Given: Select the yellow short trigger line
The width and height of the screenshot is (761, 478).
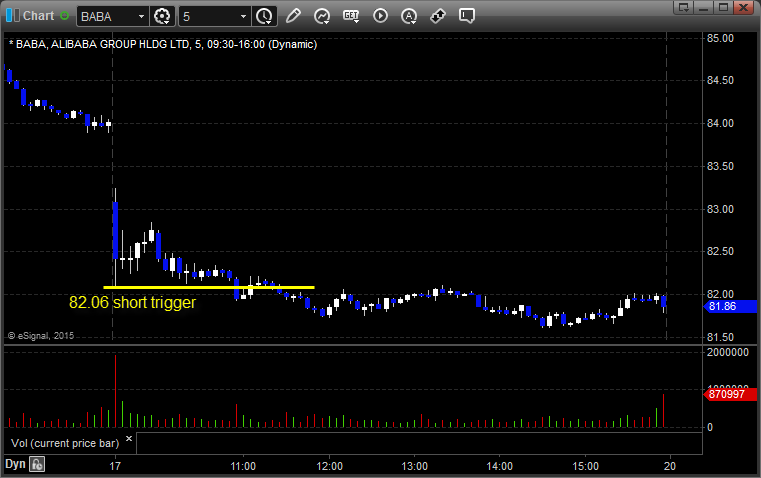Looking at the screenshot, I should pyautogui.click(x=209, y=287).
